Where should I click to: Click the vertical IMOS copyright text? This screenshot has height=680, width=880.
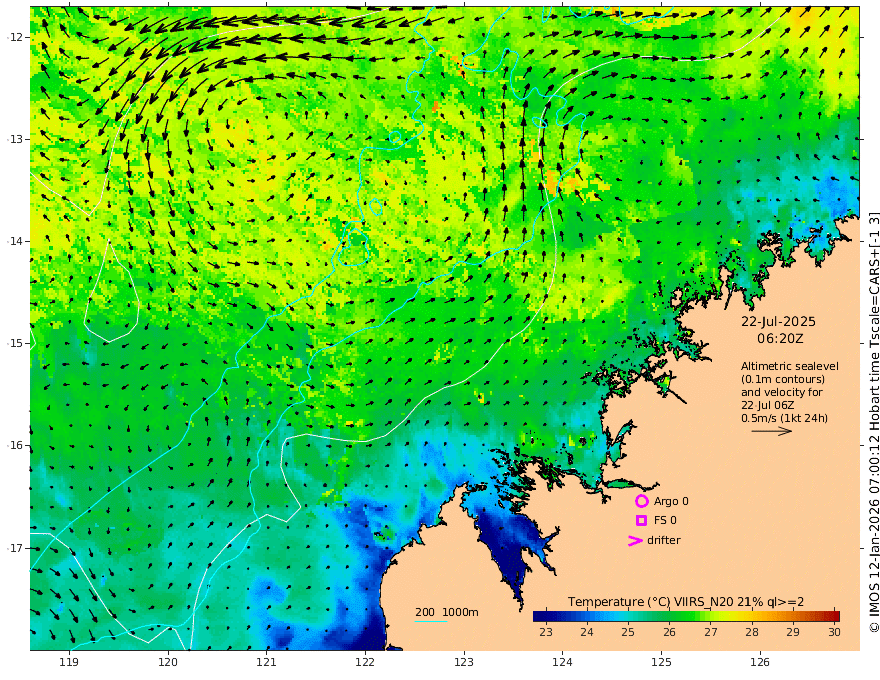coord(874,422)
